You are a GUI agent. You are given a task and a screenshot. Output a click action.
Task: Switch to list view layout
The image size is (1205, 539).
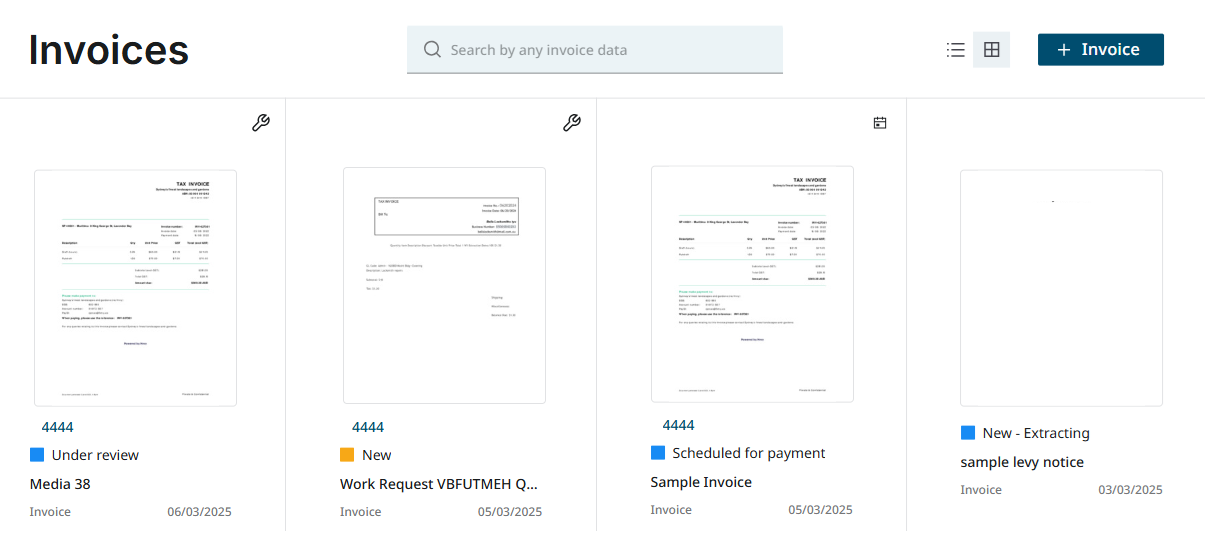(x=955, y=50)
